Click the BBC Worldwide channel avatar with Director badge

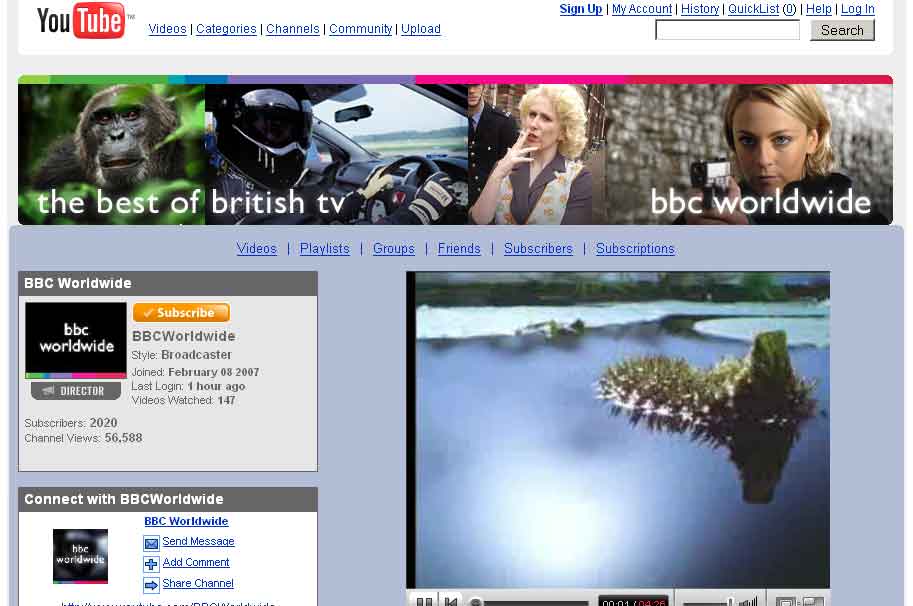[x=76, y=341]
